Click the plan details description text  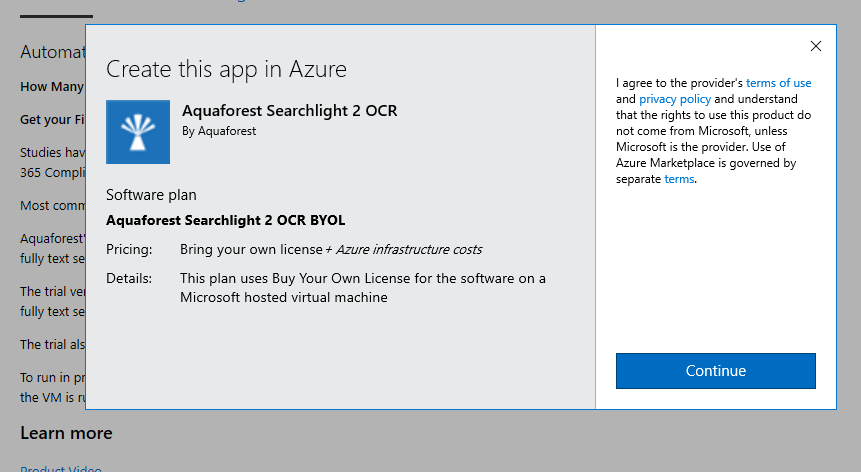pos(362,288)
